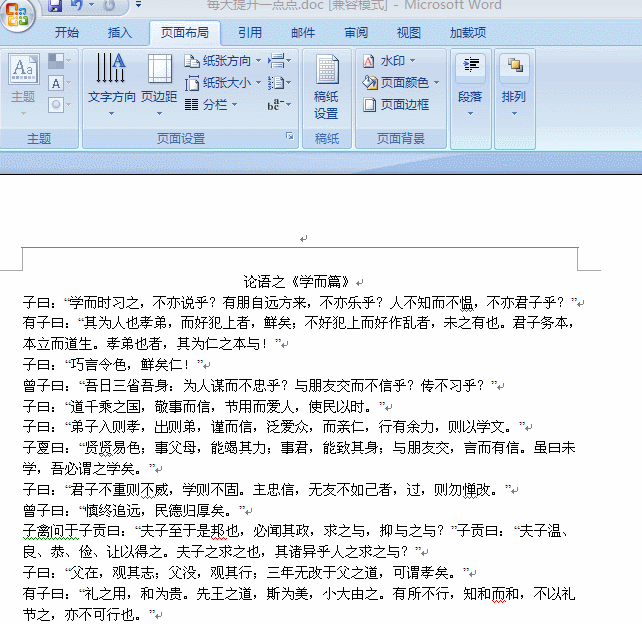Open the breaks (分隔符) dropdown icon
The width and height of the screenshot is (642, 624).
(x=280, y=61)
